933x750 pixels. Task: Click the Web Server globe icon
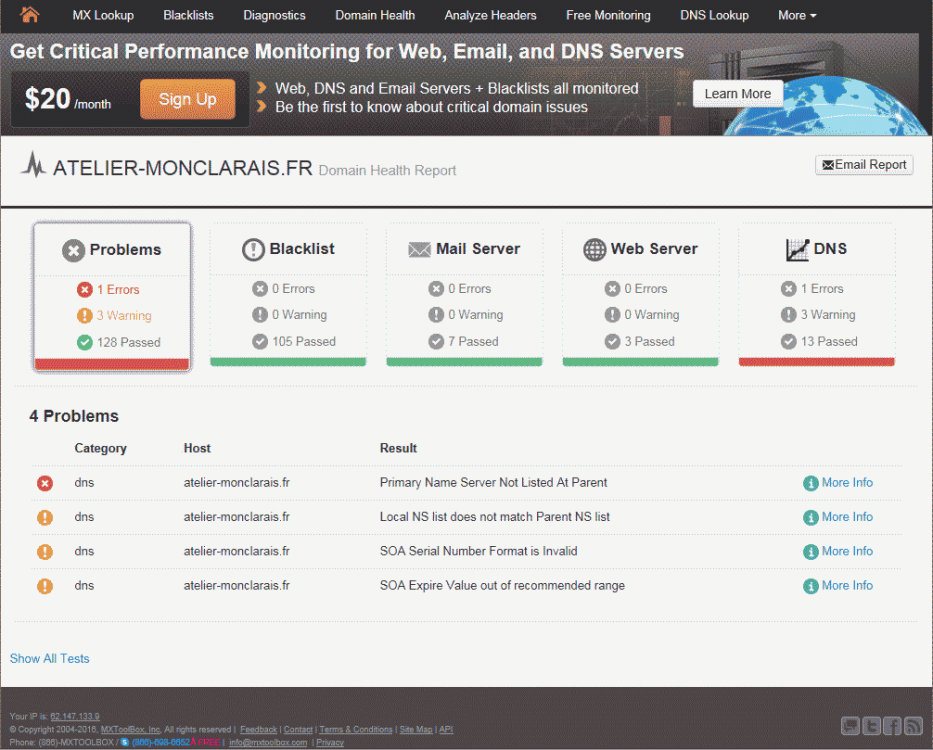coord(595,250)
